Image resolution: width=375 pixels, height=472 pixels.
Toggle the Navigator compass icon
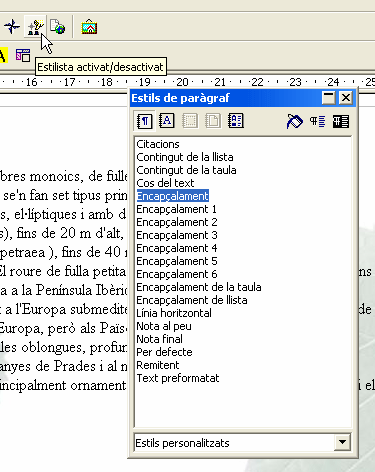point(12,27)
